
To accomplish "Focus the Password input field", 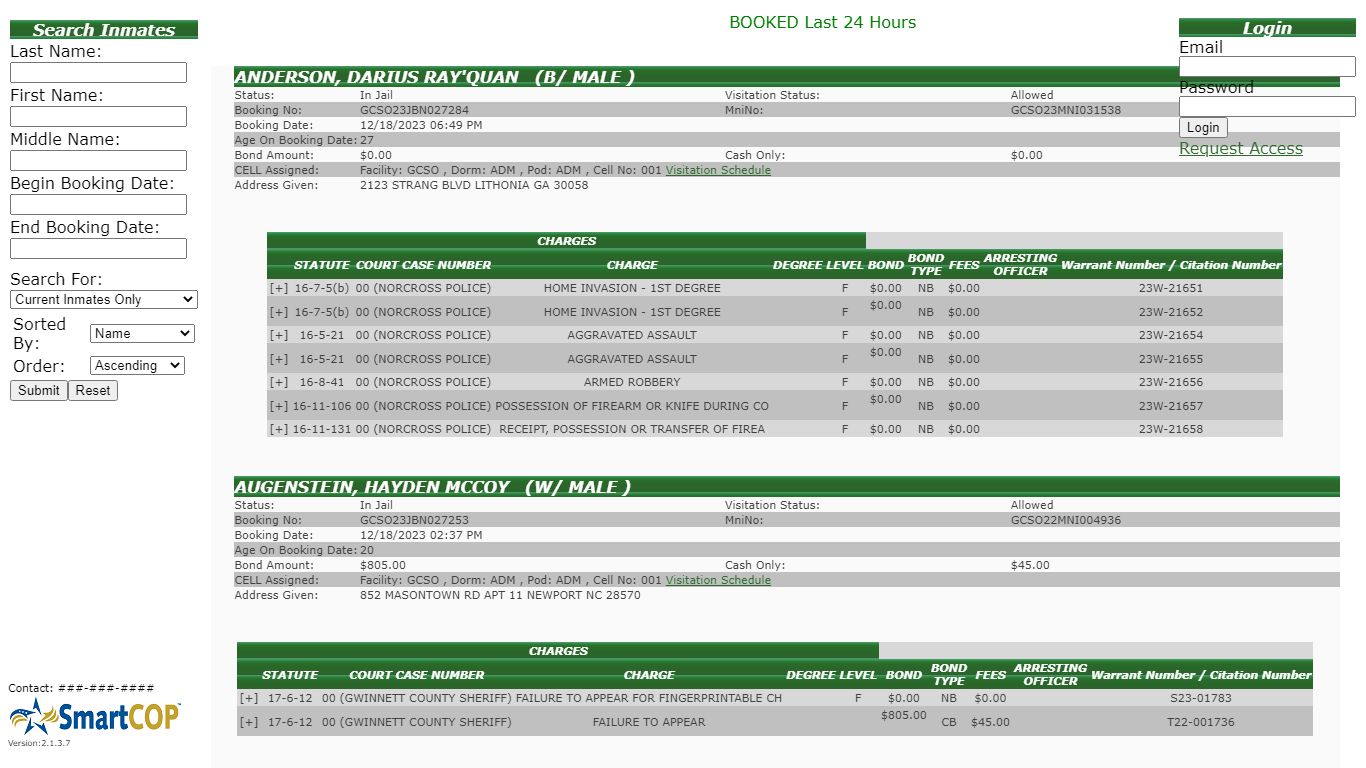I will point(1267,107).
